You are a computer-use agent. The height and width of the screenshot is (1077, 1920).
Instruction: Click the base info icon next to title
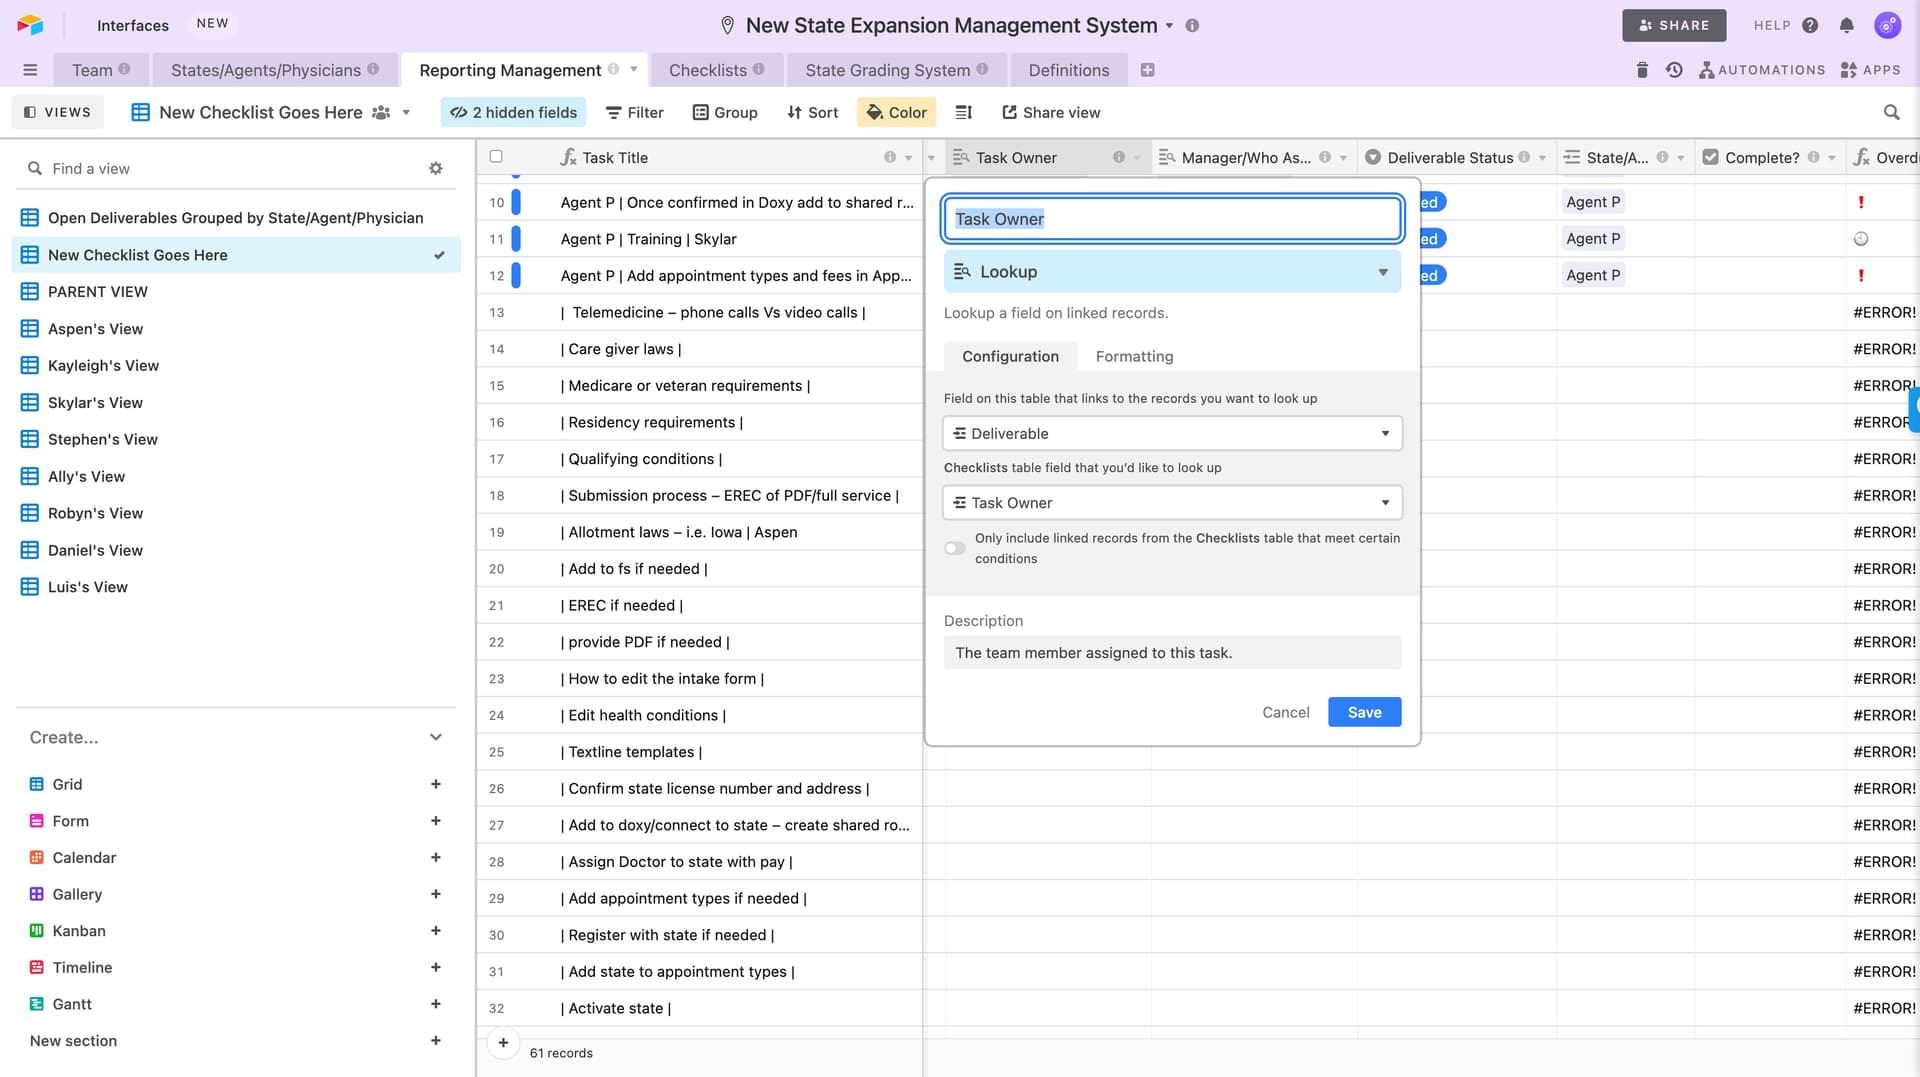(1192, 26)
